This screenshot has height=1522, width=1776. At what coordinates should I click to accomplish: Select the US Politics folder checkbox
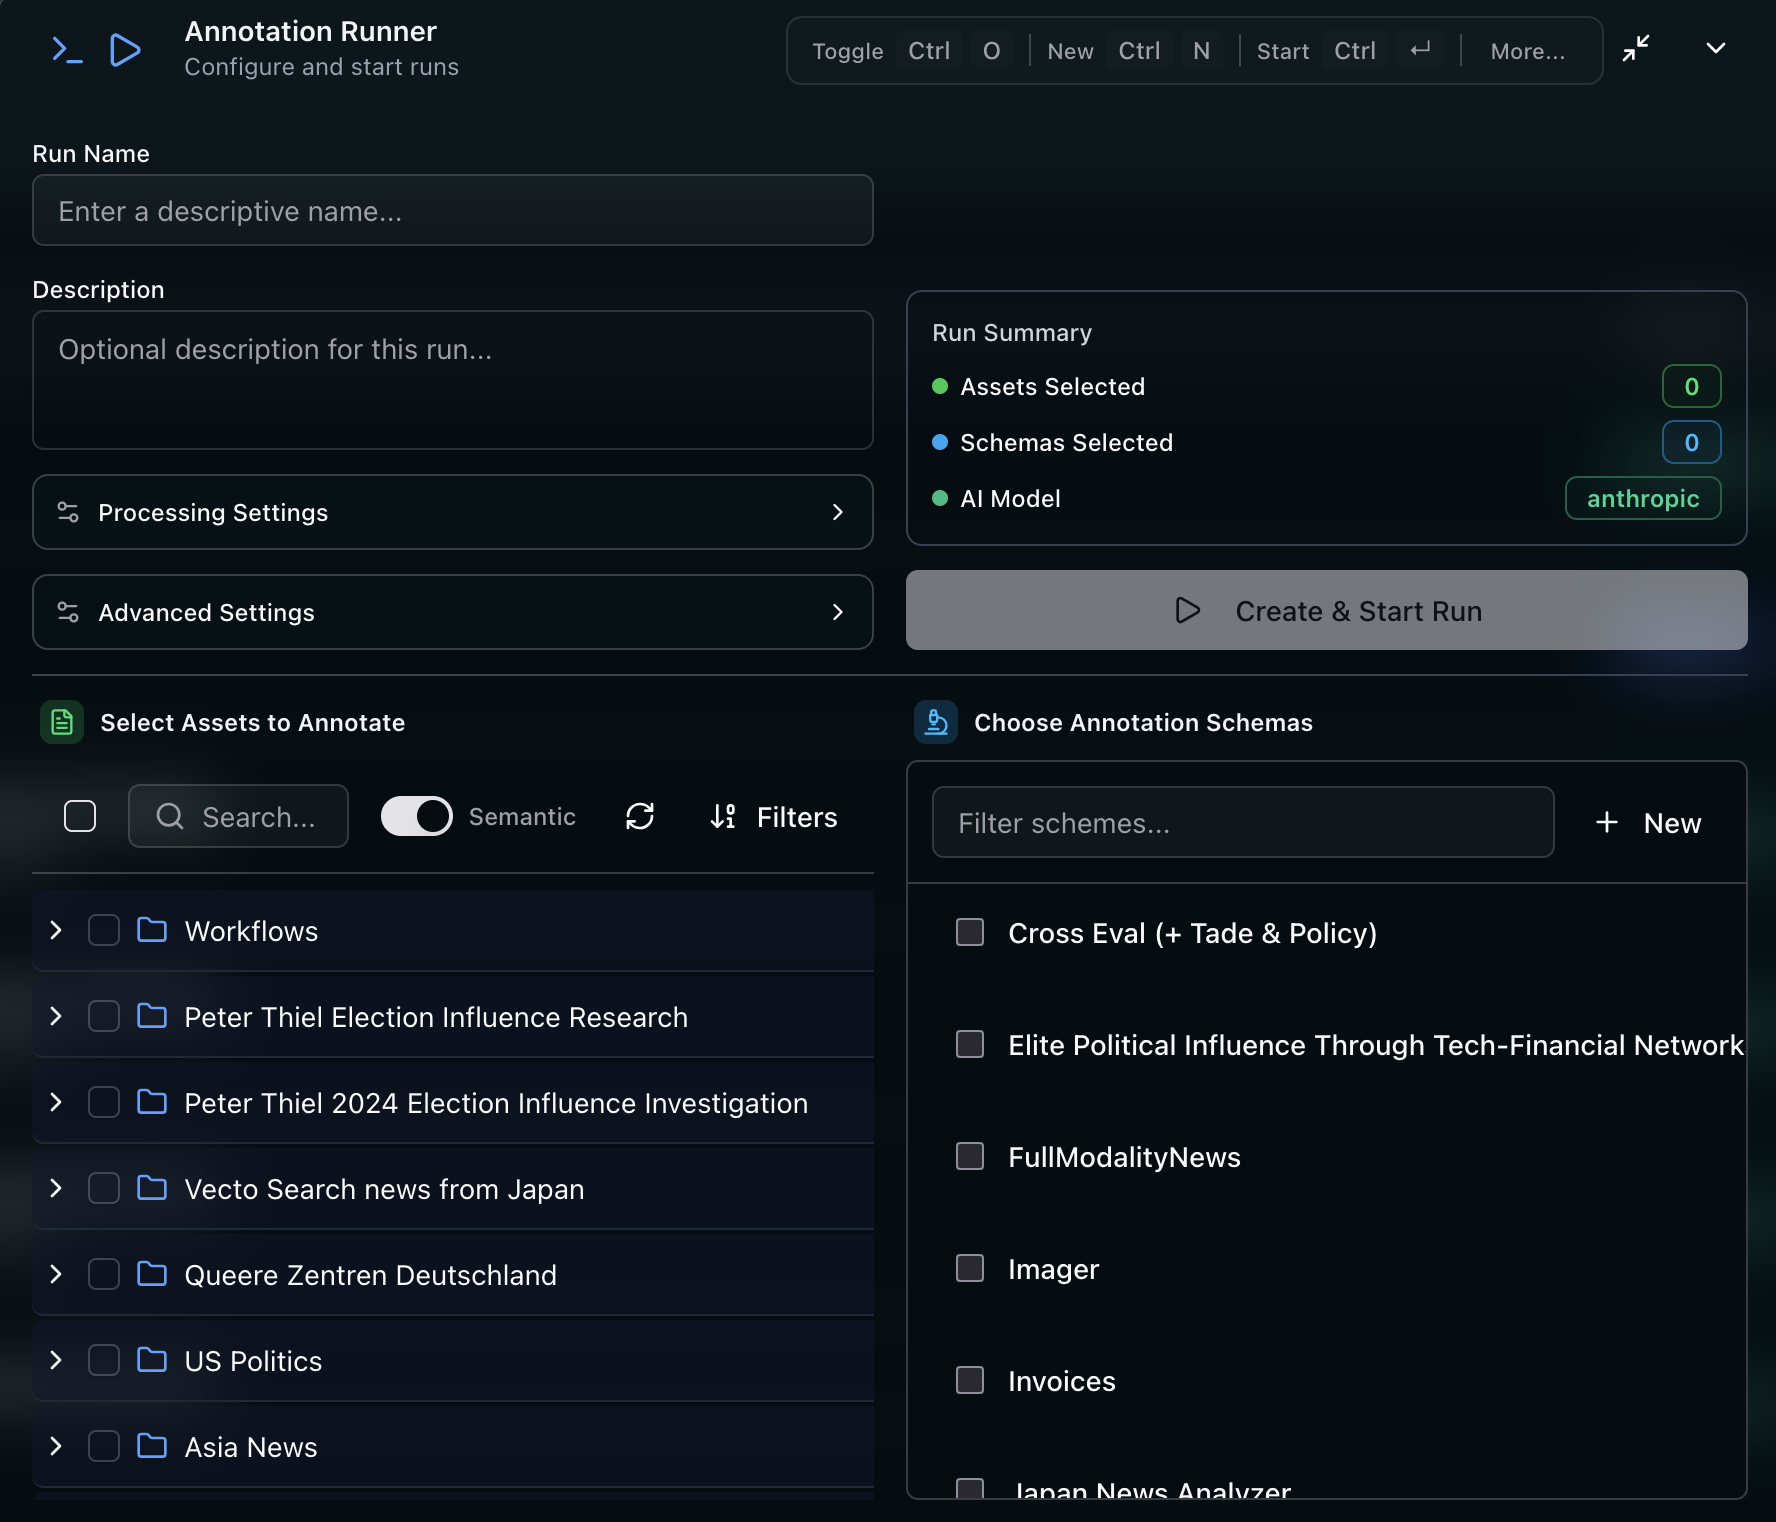103,1360
